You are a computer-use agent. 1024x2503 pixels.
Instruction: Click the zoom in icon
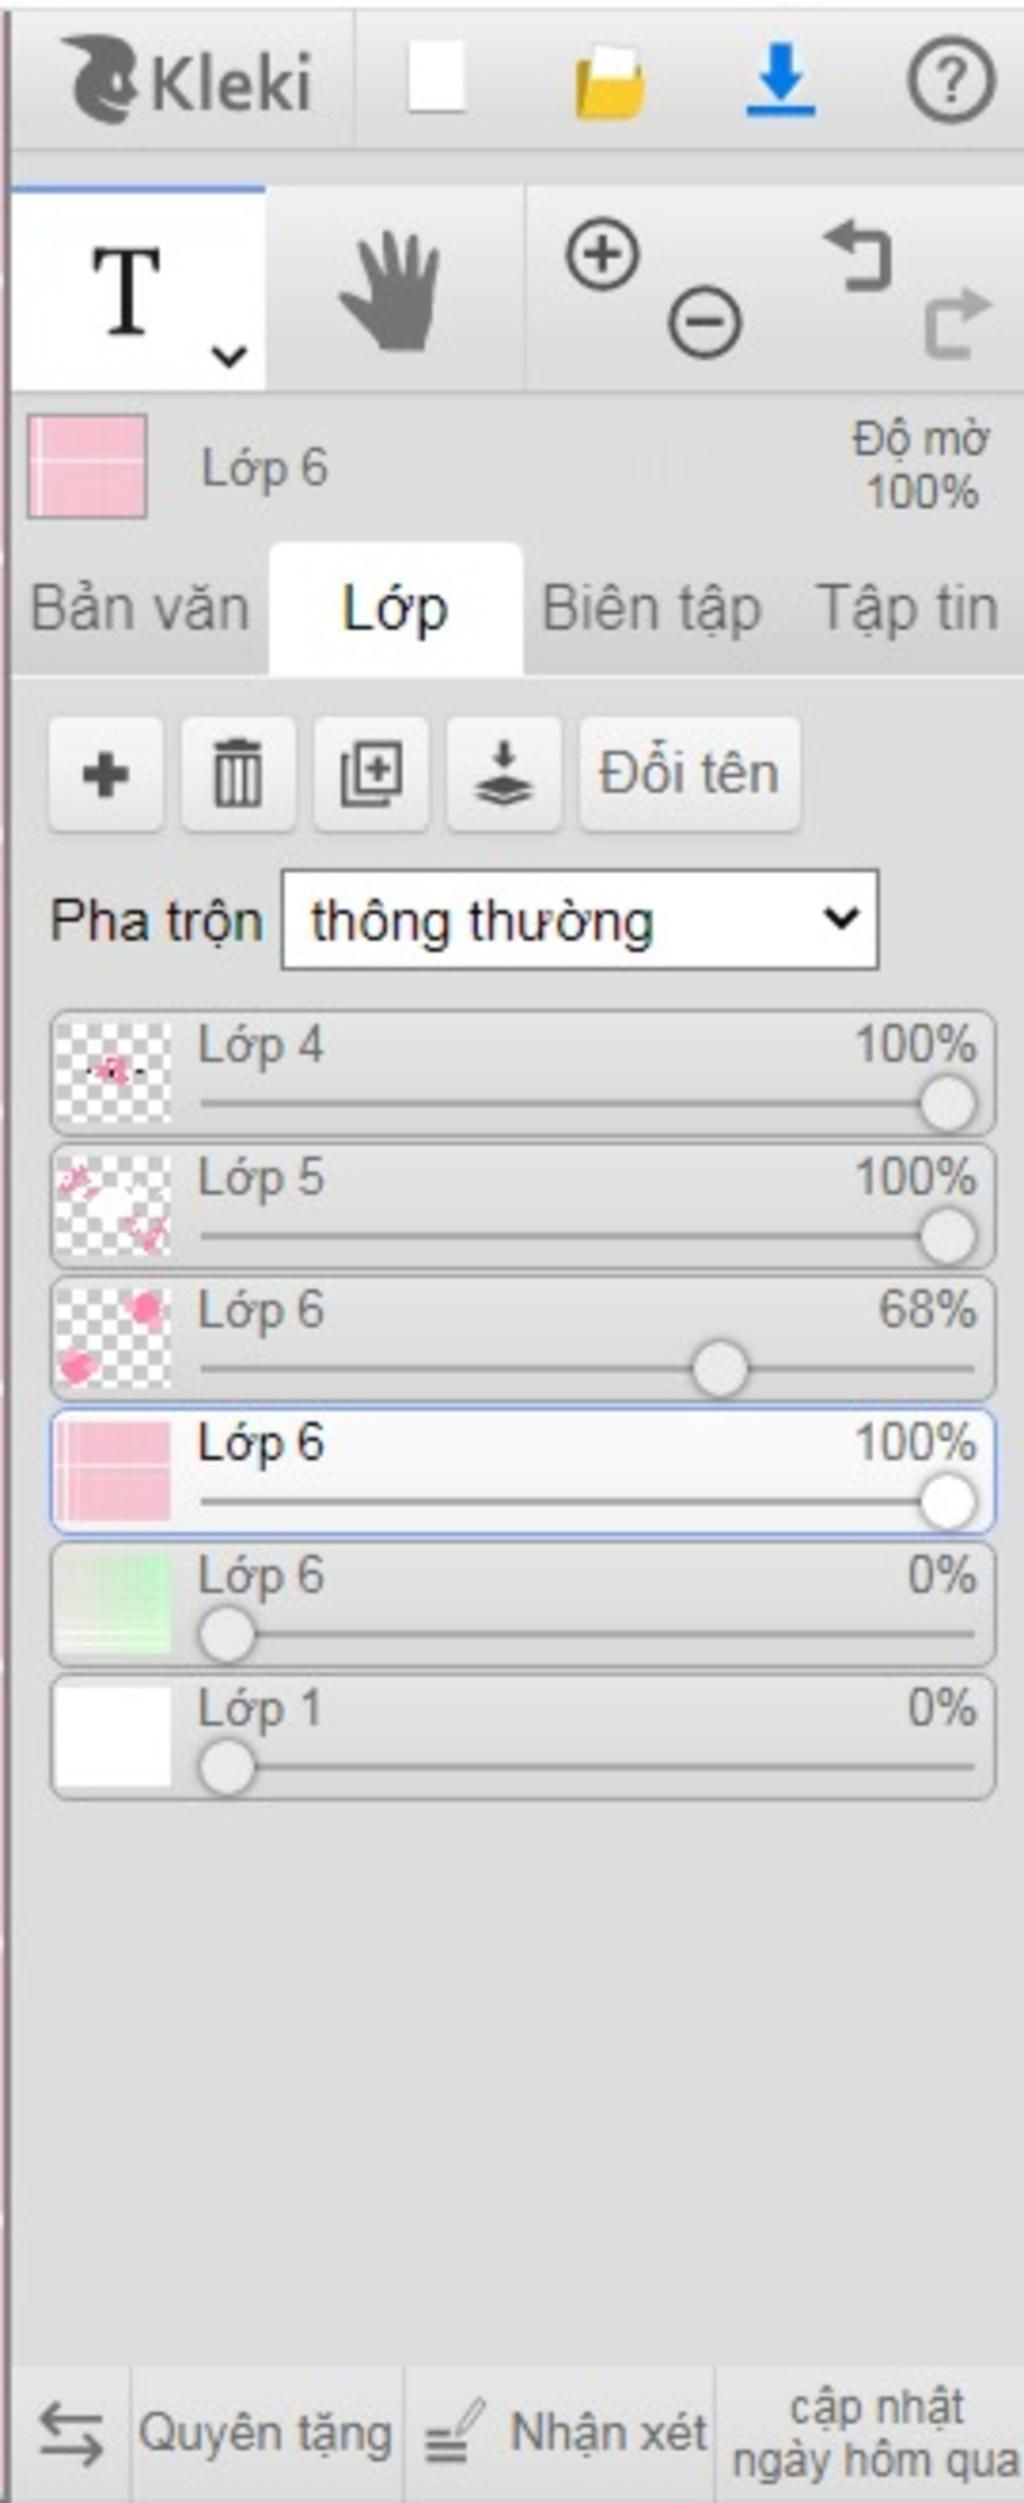(602, 254)
